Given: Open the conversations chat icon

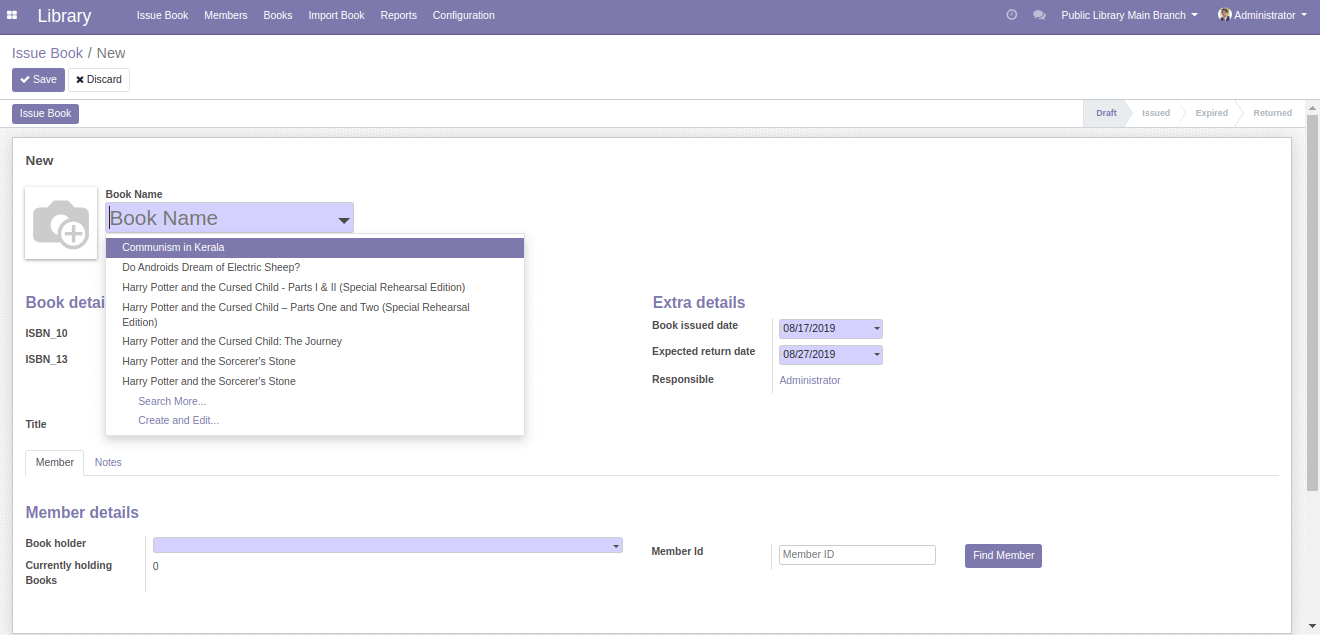Looking at the screenshot, I should pos(1039,15).
